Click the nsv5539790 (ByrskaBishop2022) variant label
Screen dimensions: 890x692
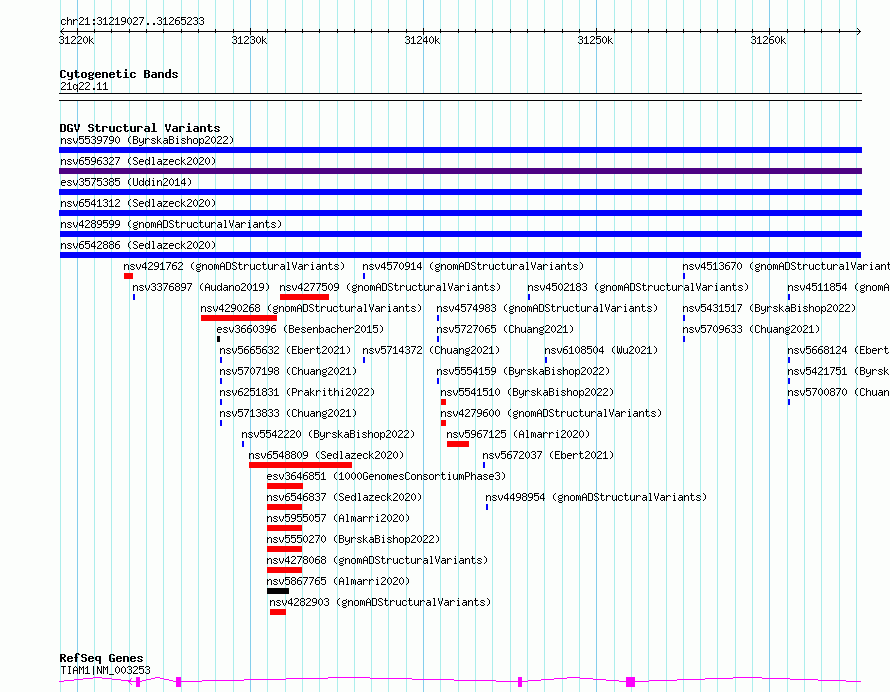coord(147,140)
